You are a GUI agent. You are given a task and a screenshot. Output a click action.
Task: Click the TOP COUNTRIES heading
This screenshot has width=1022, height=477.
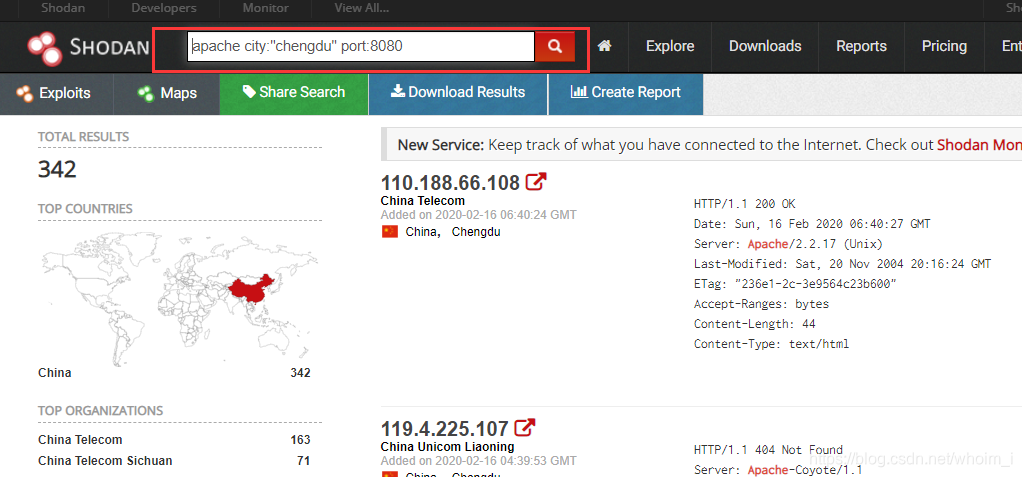pos(85,209)
